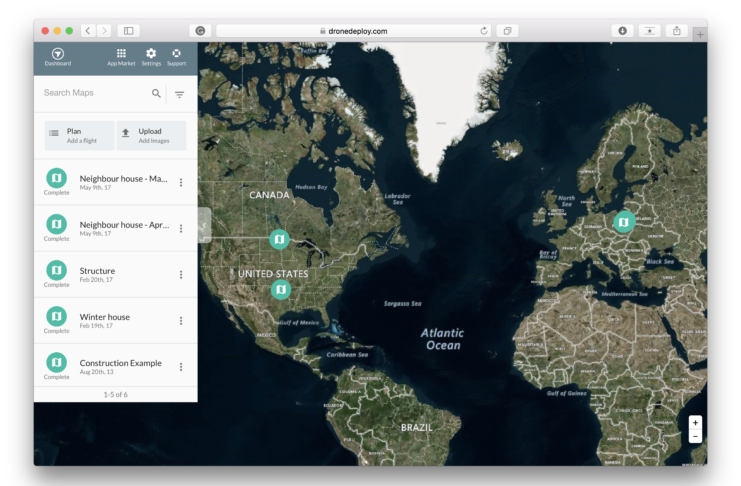Collapse the sidebar panel handle
741x486 pixels.
(x=203, y=225)
